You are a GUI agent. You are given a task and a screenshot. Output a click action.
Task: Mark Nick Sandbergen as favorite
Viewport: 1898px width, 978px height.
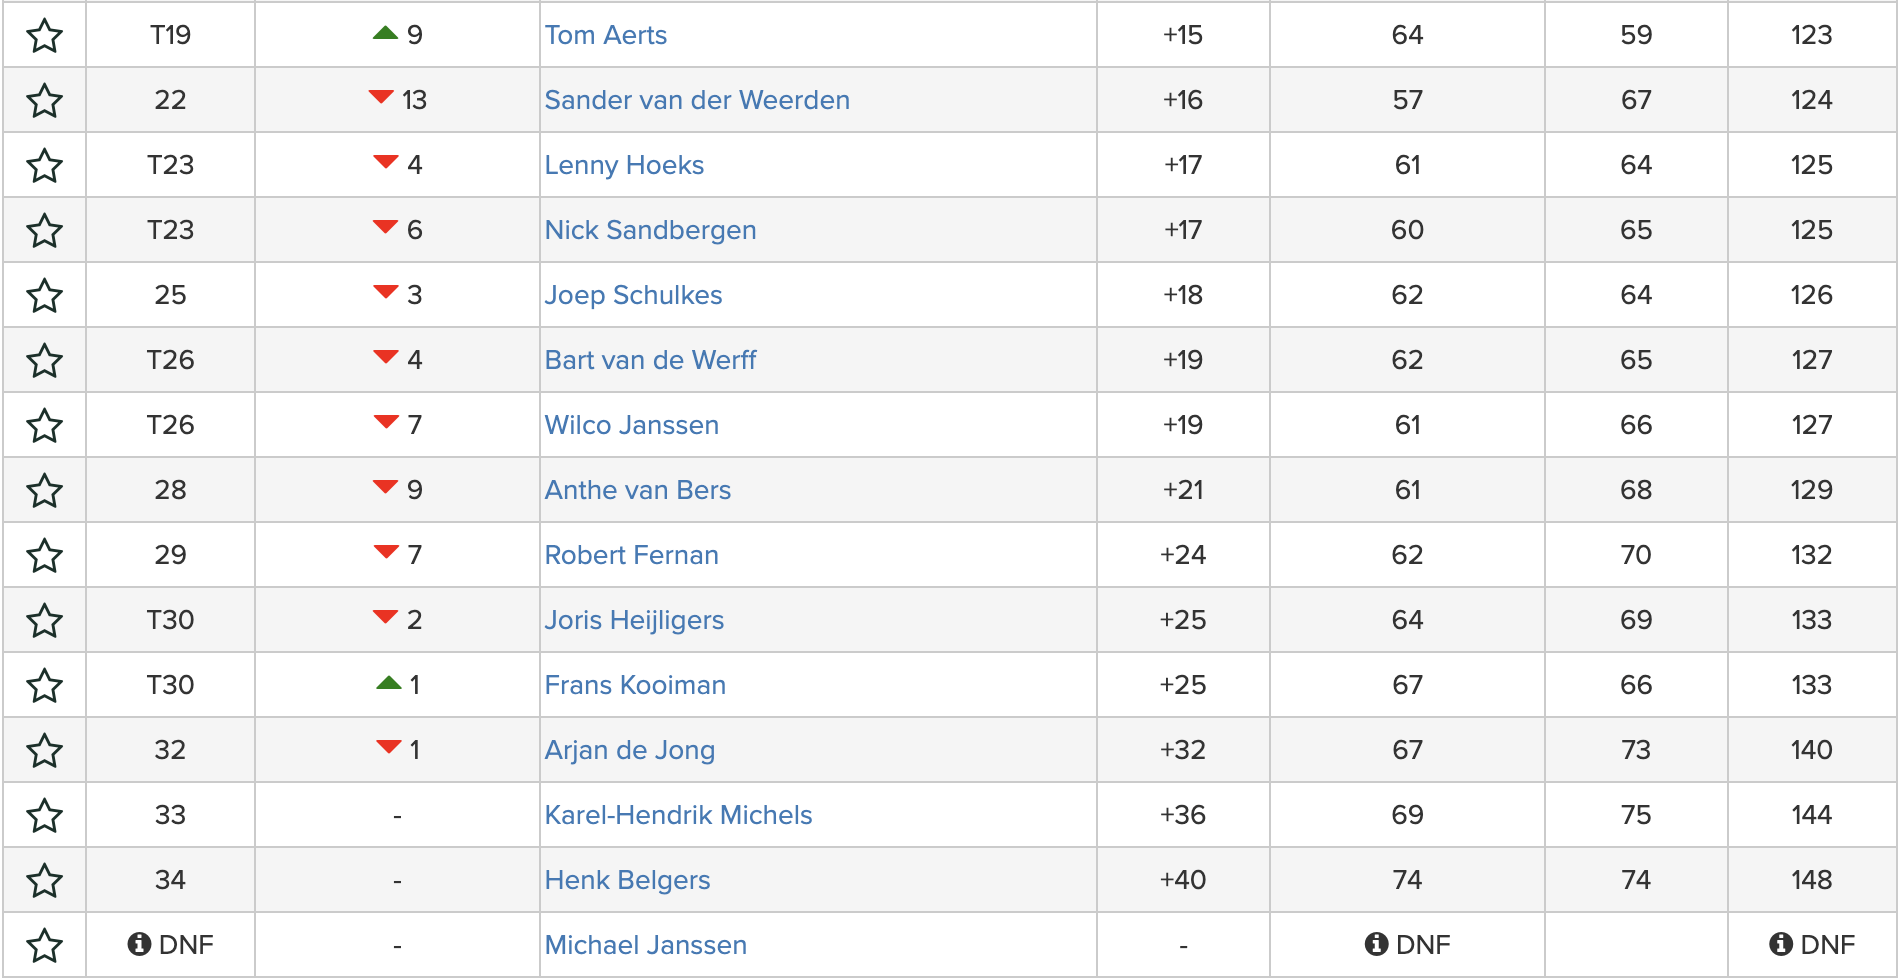click(44, 231)
